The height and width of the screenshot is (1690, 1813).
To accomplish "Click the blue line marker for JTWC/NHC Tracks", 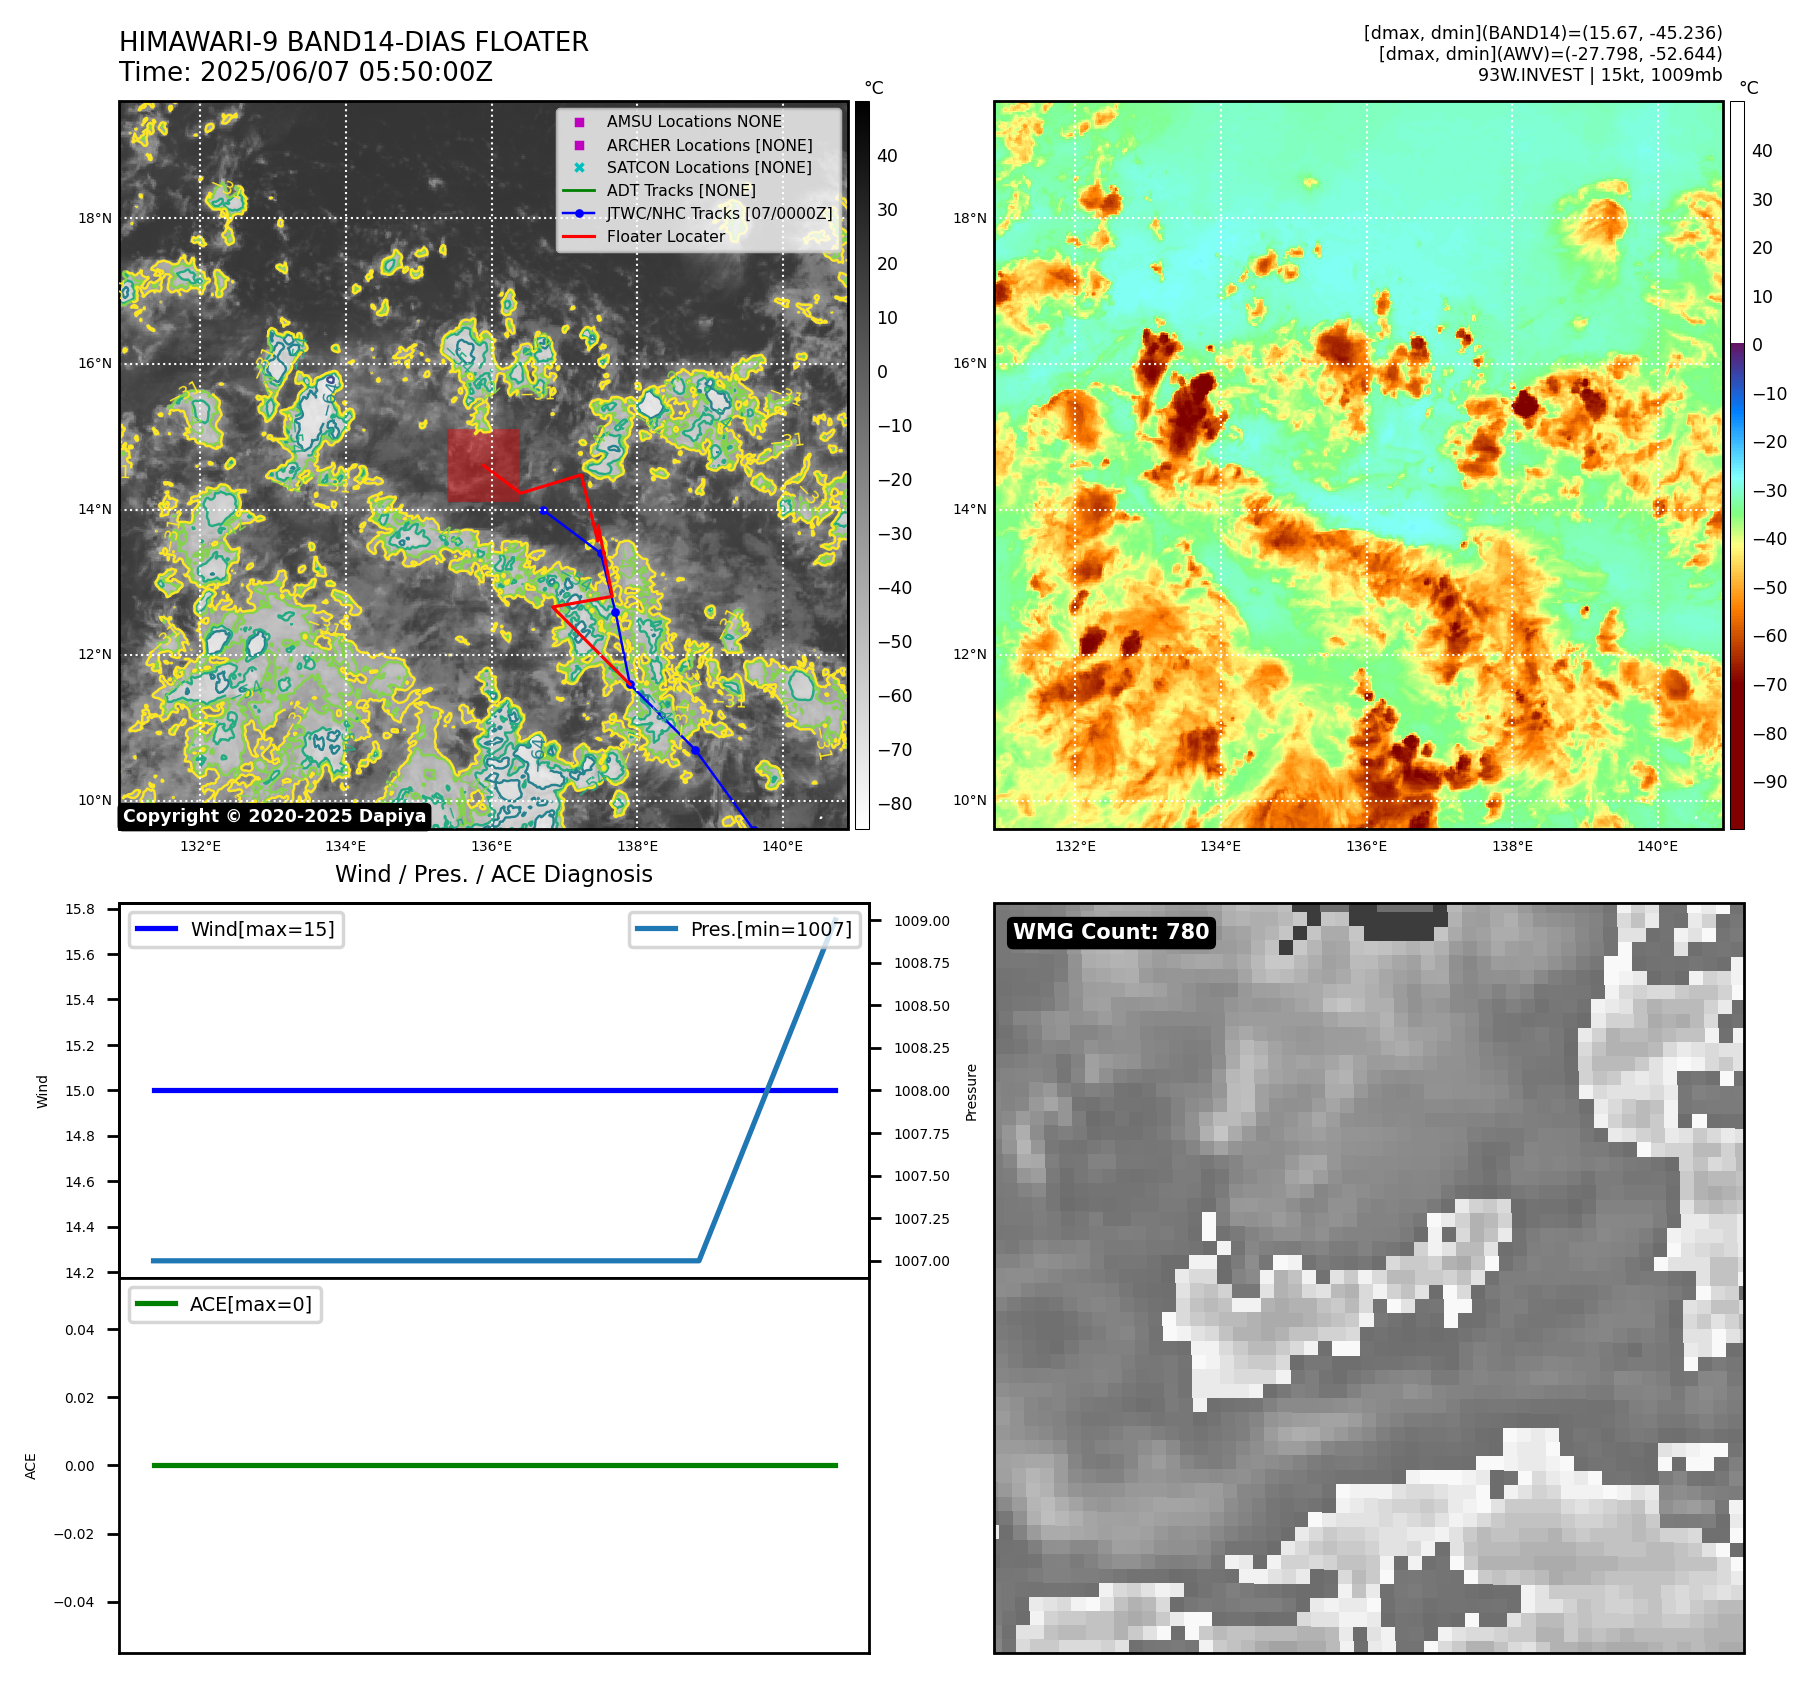I will 579,214.
